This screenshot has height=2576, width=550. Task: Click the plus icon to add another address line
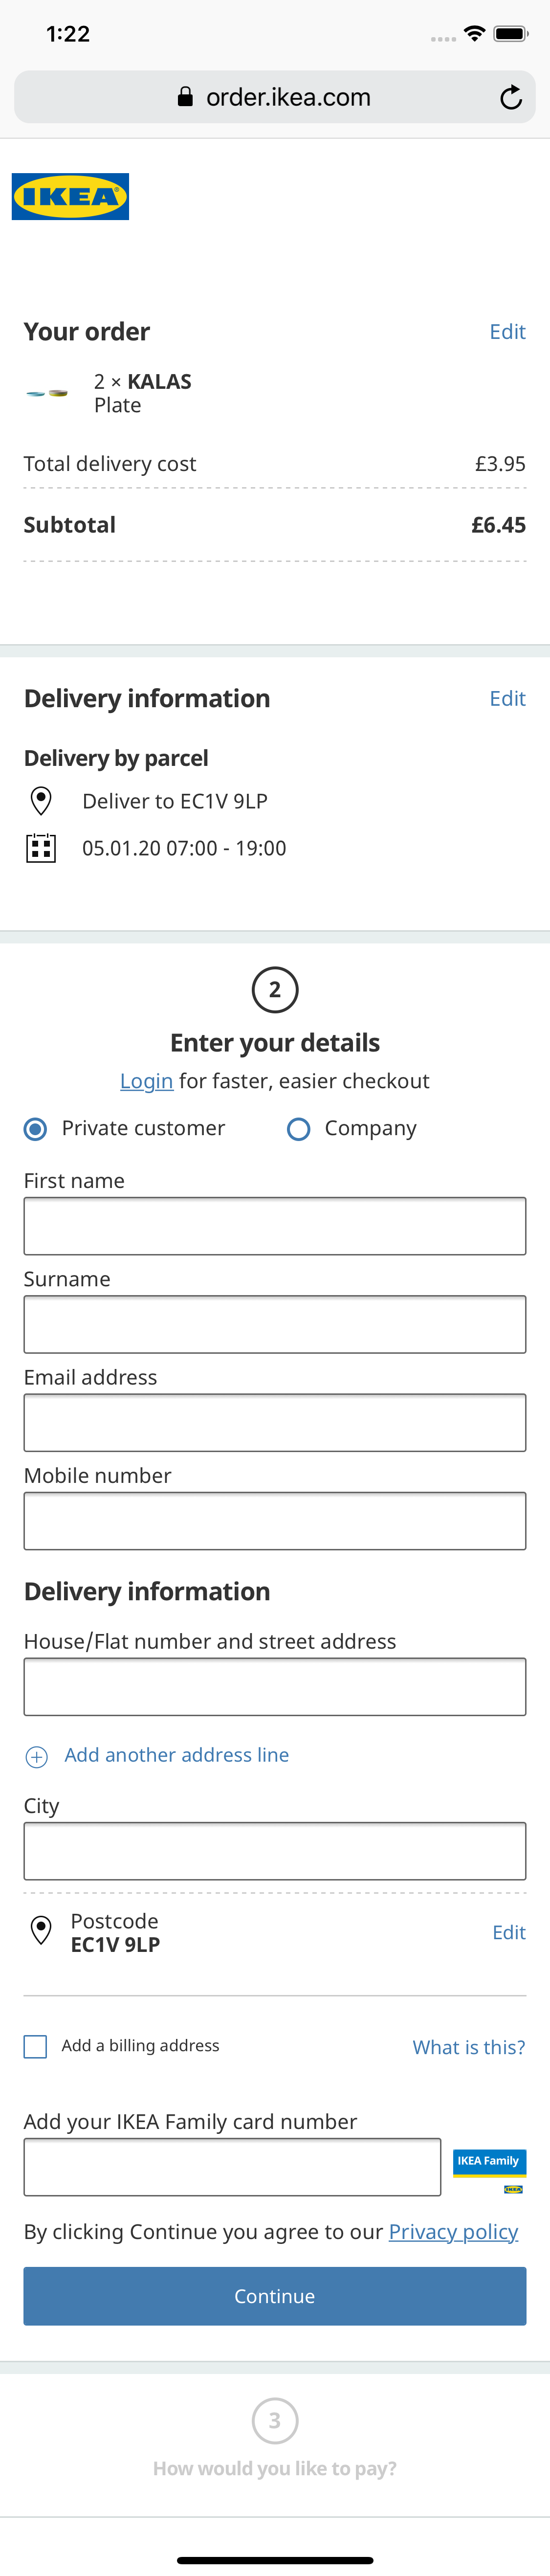point(37,1755)
